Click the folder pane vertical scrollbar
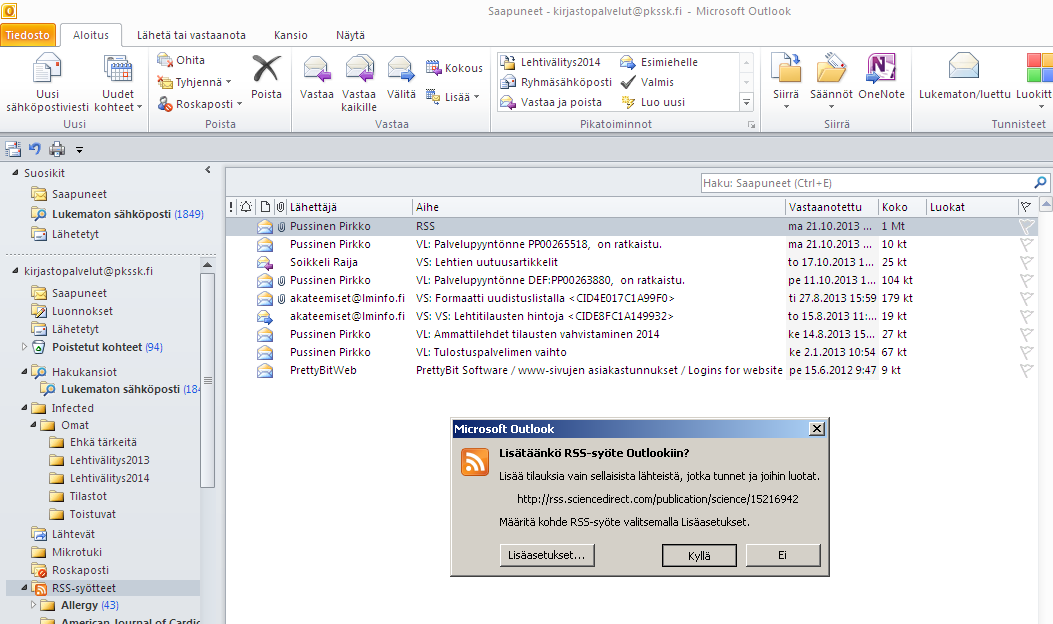Viewport: 1053px width, 624px height. [x=208, y=380]
